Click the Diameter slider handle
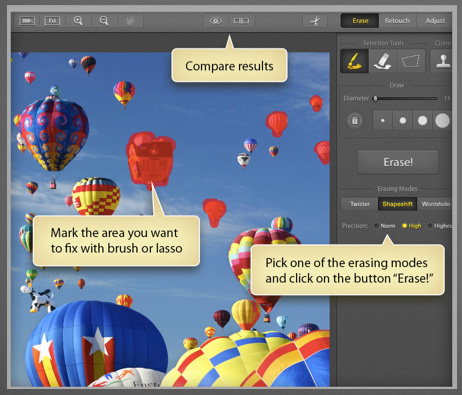This screenshot has height=395, width=462. point(375,98)
